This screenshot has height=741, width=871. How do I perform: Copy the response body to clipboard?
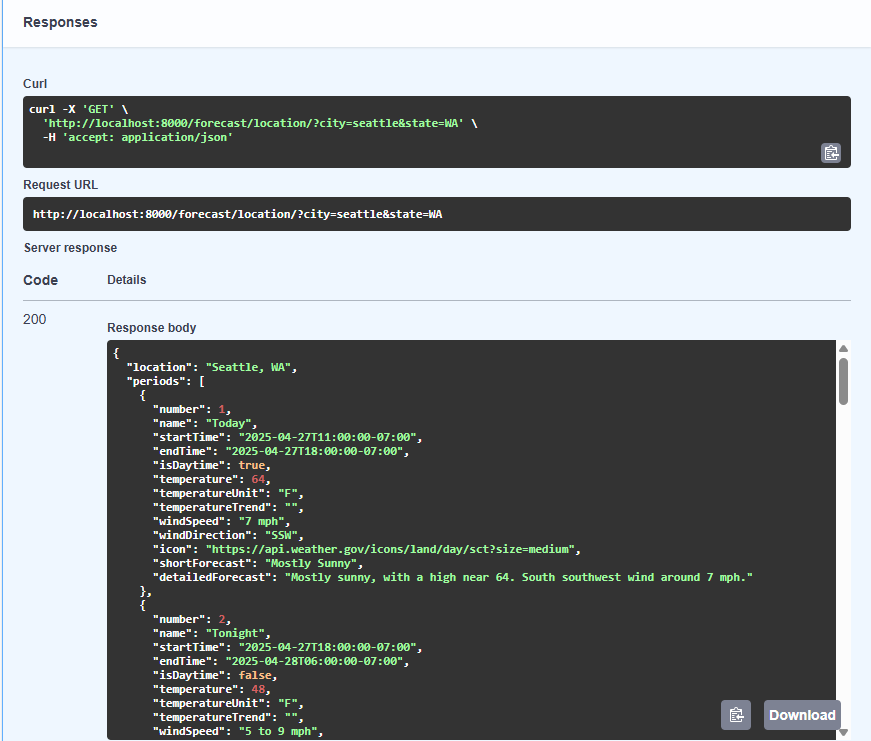click(x=735, y=715)
